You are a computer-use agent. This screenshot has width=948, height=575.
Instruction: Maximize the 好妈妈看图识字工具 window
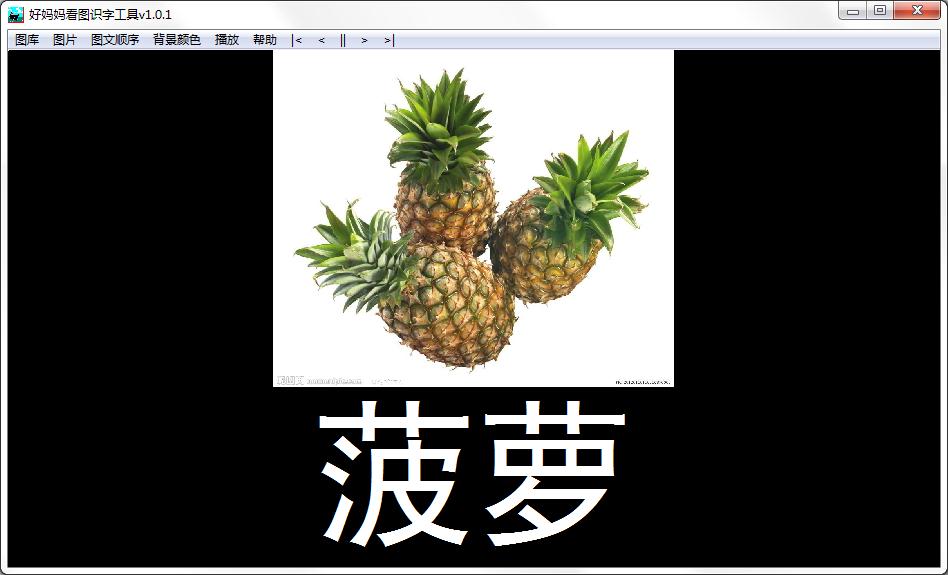pyautogui.click(x=880, y=11)
